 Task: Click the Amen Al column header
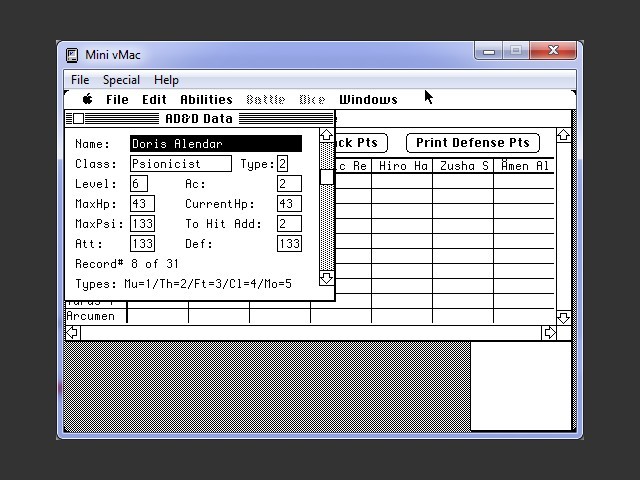pyautogui.click(x=524, y=166)
